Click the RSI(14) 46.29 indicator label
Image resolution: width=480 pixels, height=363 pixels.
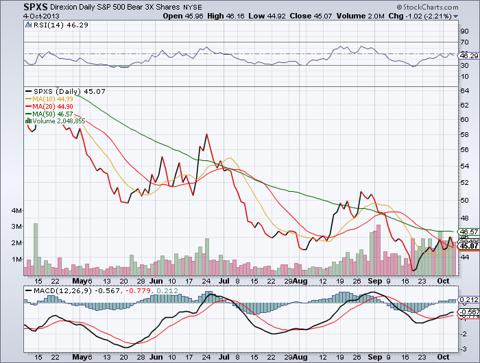point(60,25)
